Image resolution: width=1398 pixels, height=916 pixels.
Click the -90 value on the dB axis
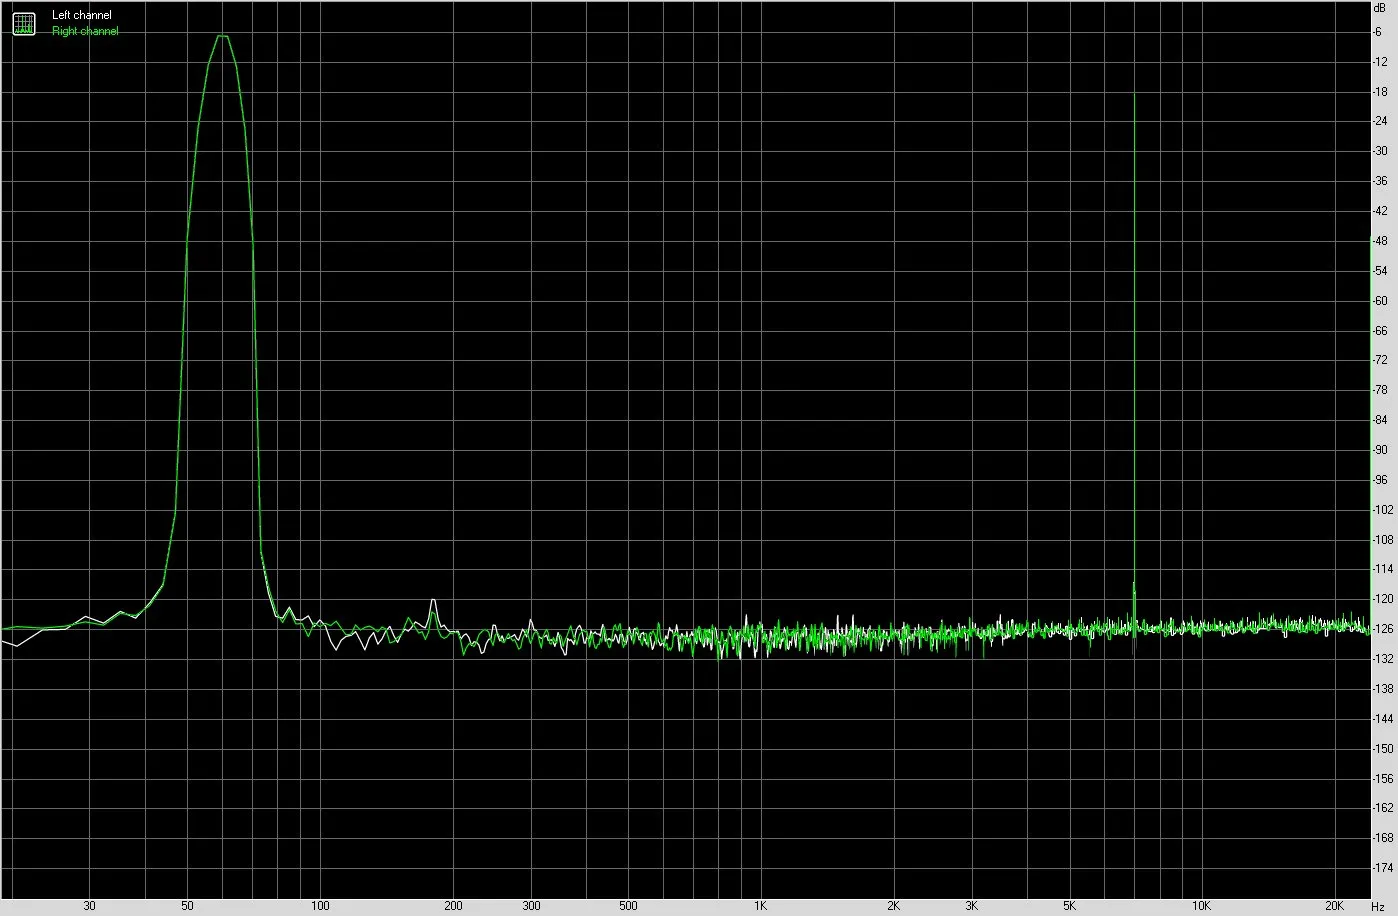click(x=1380, y=450)
